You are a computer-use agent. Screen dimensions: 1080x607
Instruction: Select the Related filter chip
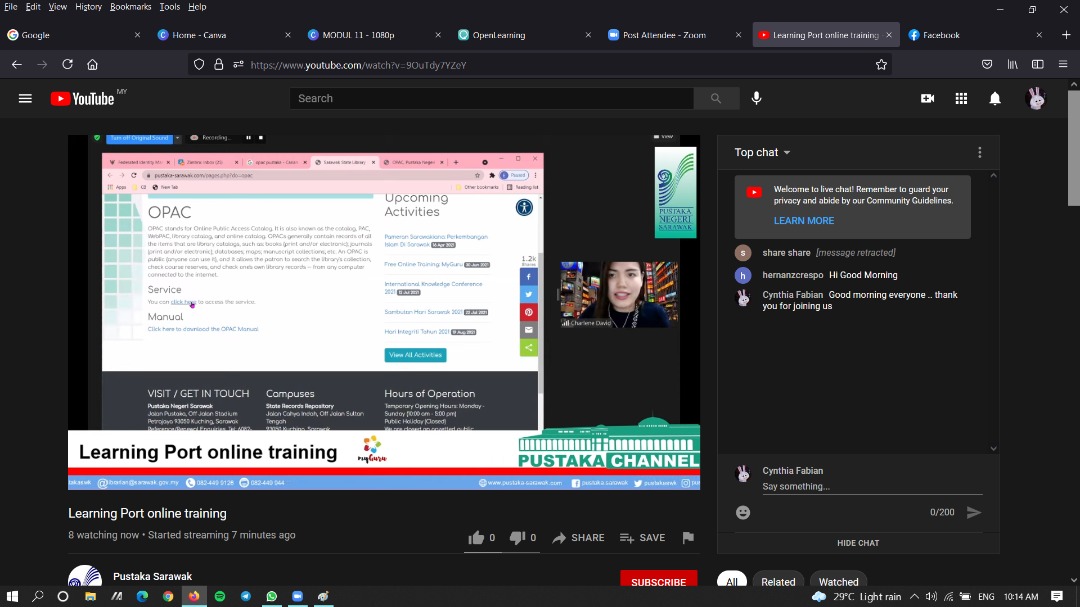point(778,582)
